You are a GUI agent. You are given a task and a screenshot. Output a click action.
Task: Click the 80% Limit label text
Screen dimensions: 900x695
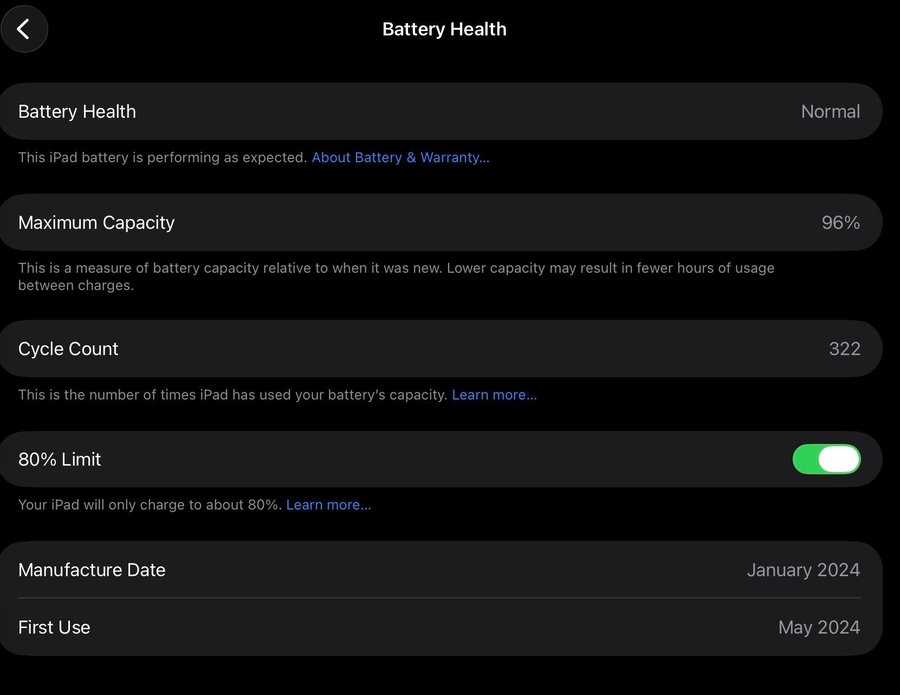point(60,460)
